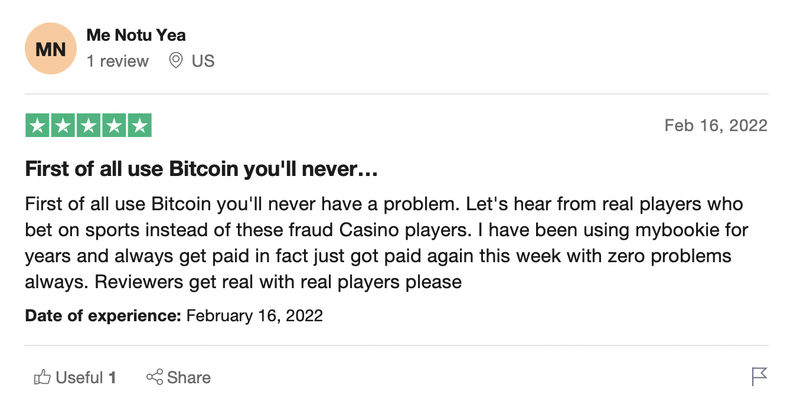Image resolution: width=790 pixels, height=411 pixels.
Task: Click the 'Date of experience' label
Action: tap(101, 316)
